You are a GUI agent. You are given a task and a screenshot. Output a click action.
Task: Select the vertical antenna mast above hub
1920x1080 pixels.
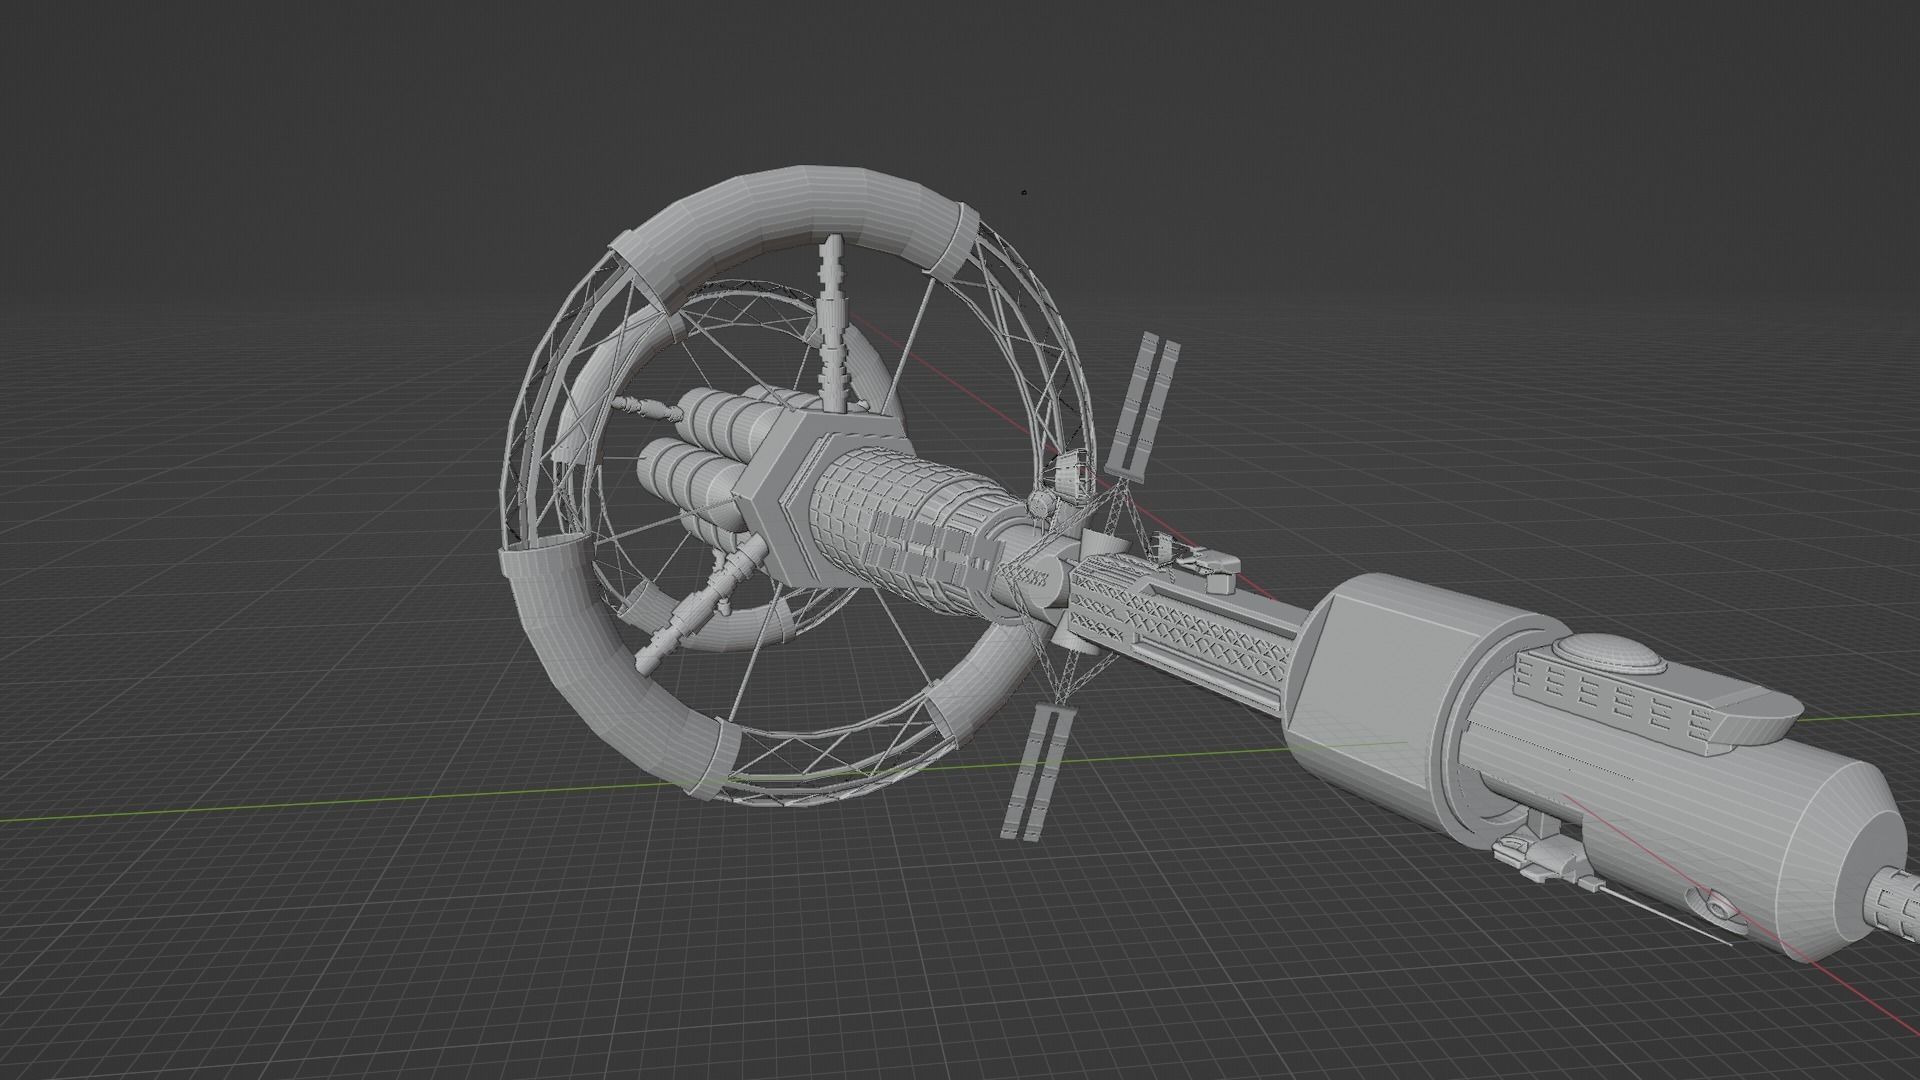click(x=835, y=321)
